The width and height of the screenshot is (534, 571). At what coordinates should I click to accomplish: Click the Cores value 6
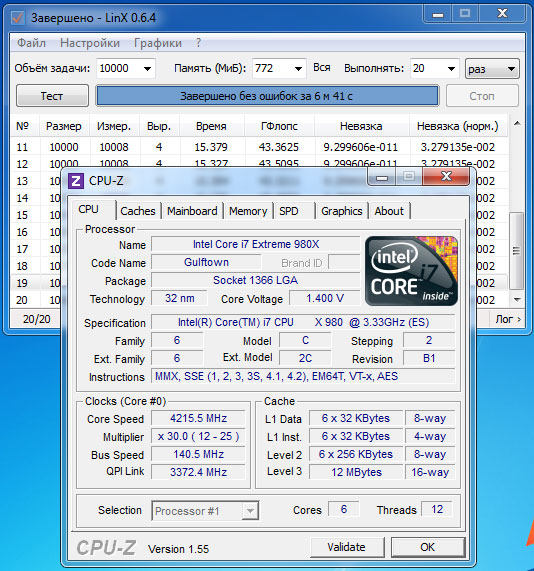coord(343,509)
